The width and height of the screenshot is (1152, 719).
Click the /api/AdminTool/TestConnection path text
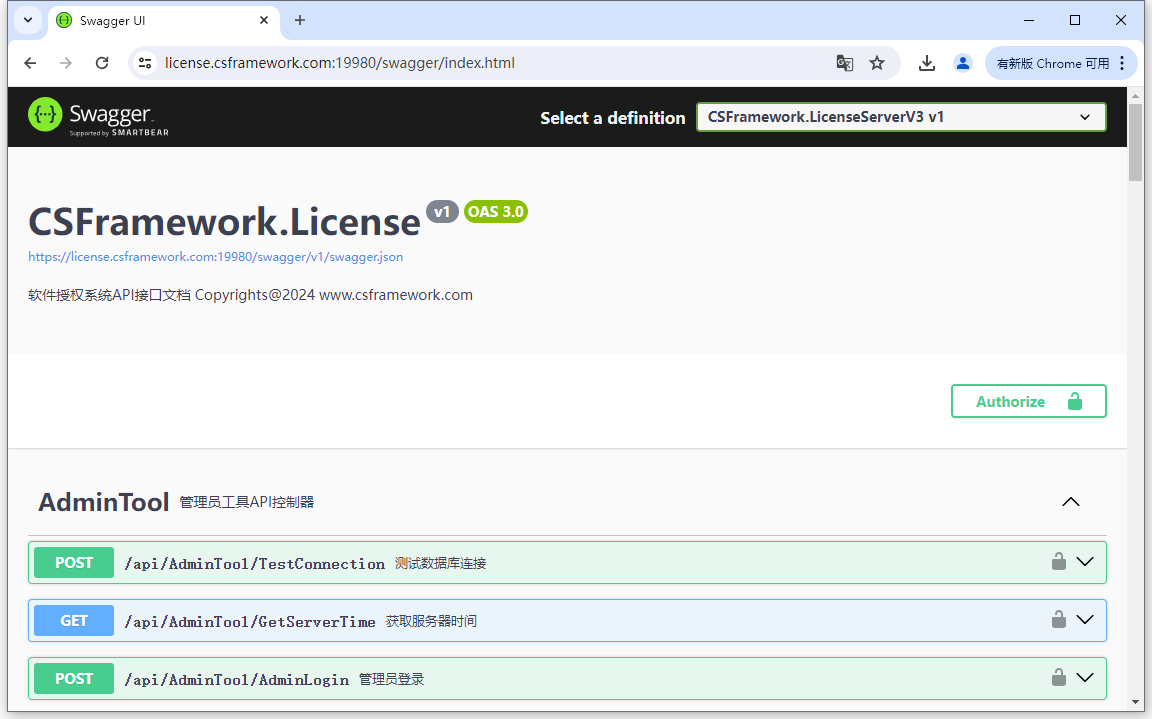(x=254, y=563)
